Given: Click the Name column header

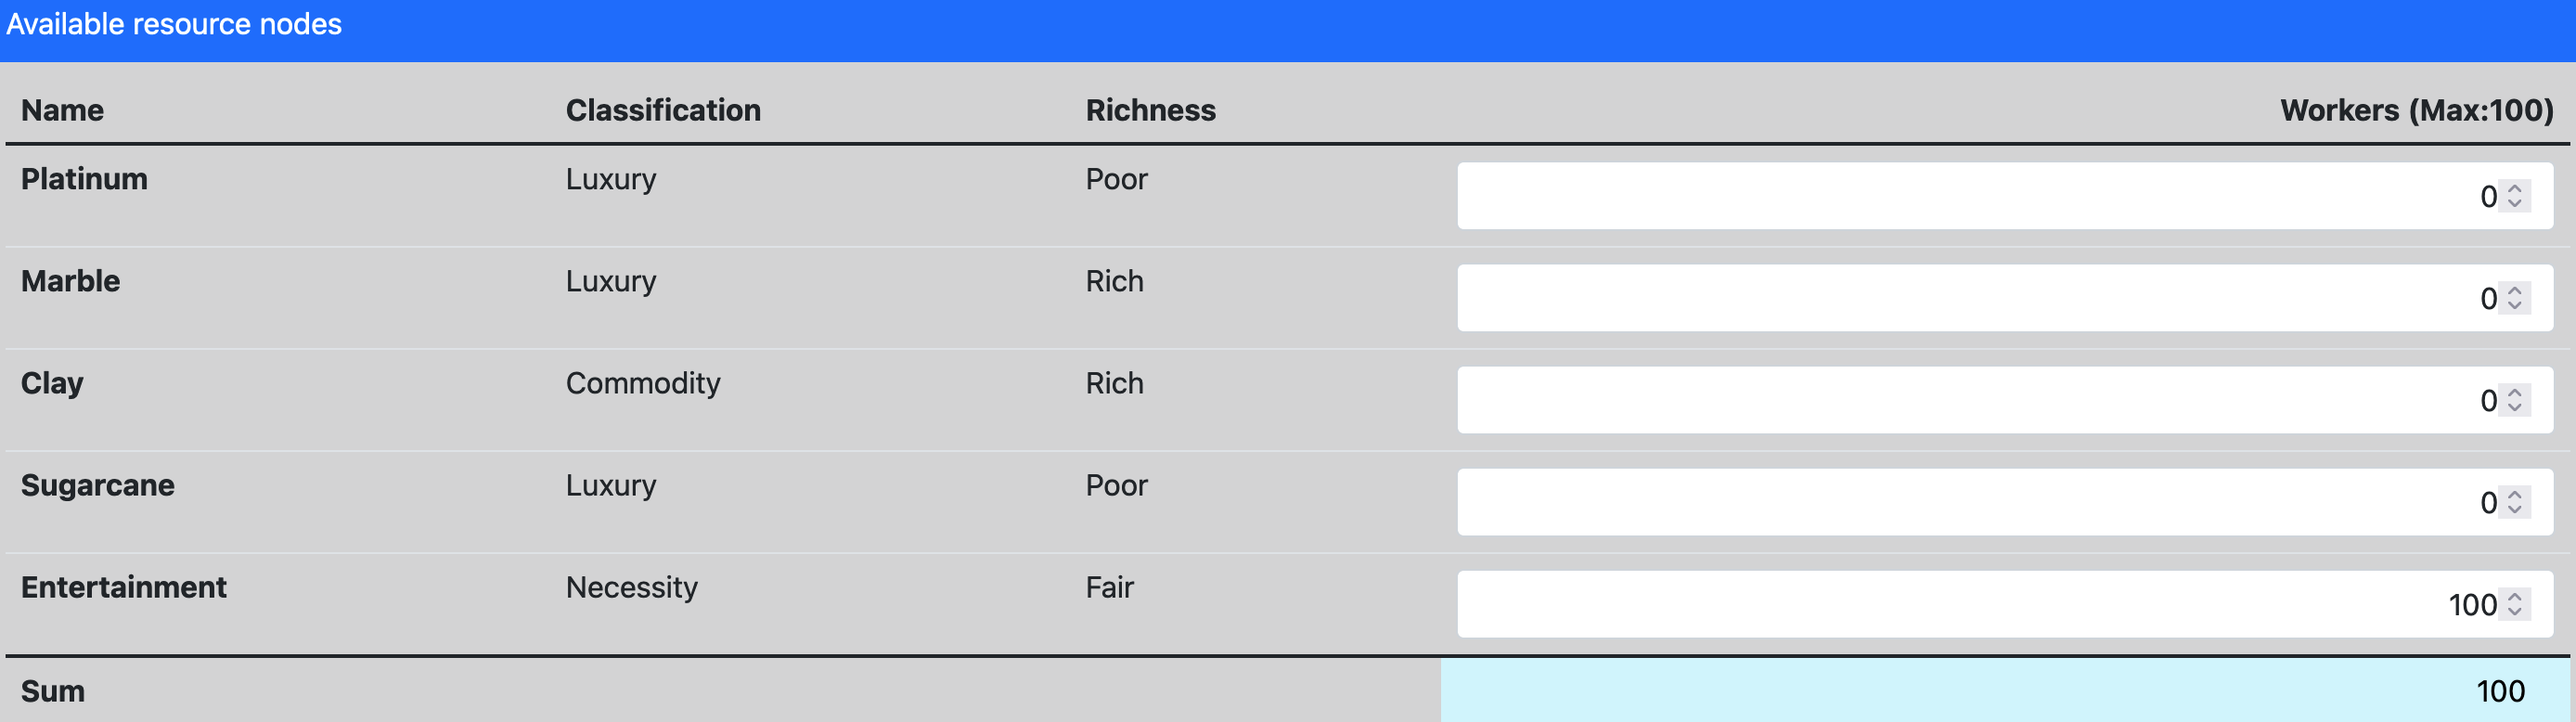Looking at the screenshot, I should coord(62,110).
